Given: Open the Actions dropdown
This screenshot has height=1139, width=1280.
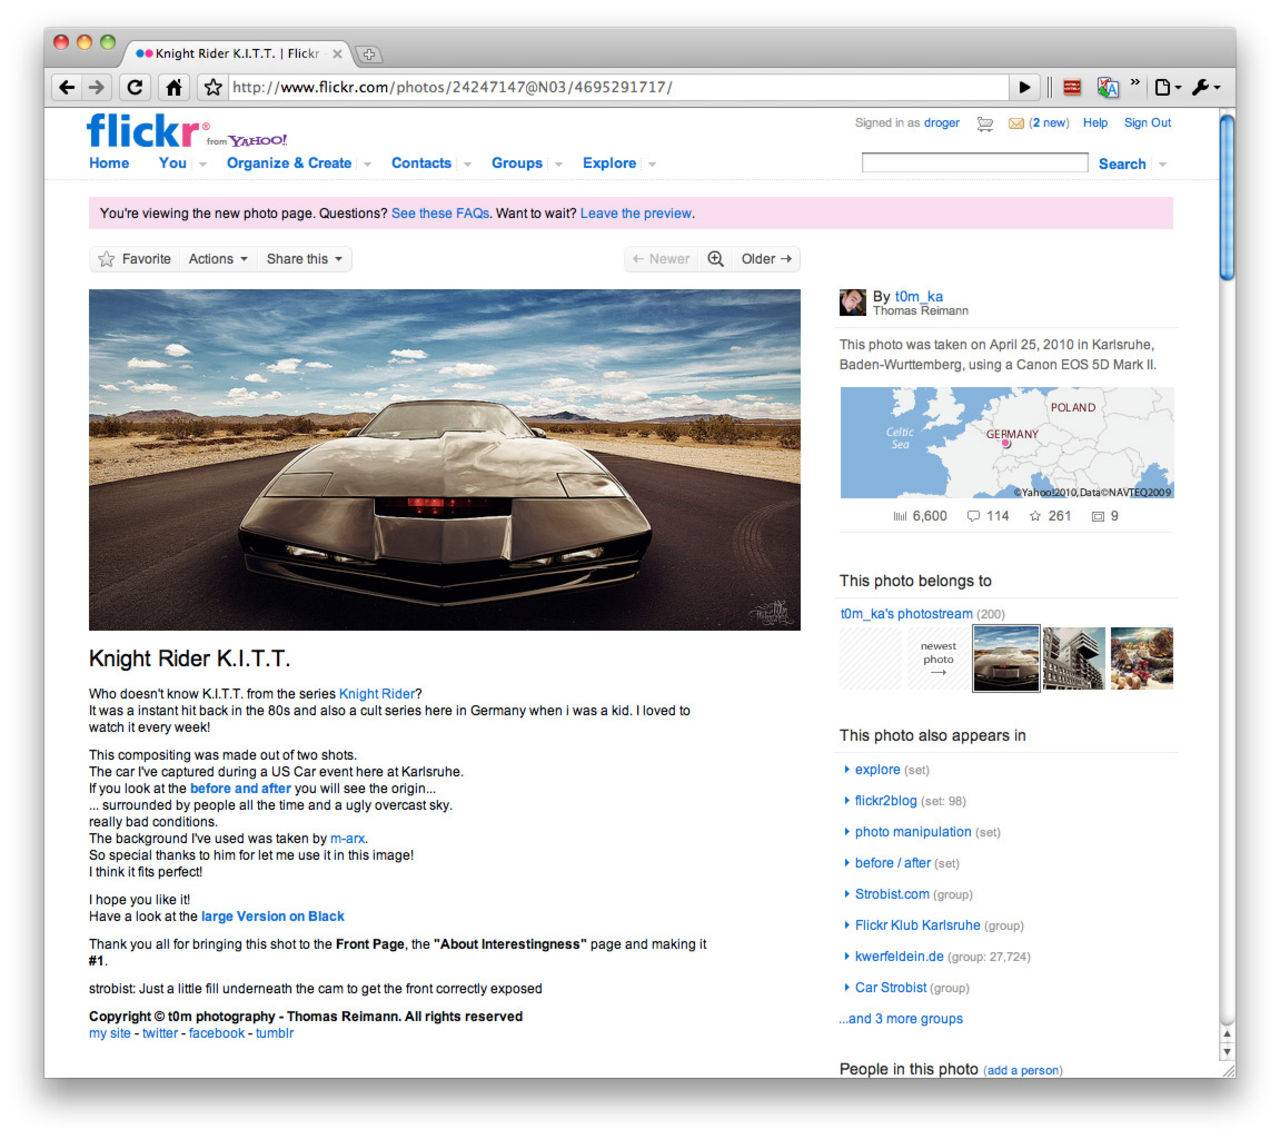Looking at the screenshot, I should pyautogui.click(x=217, y=258).
